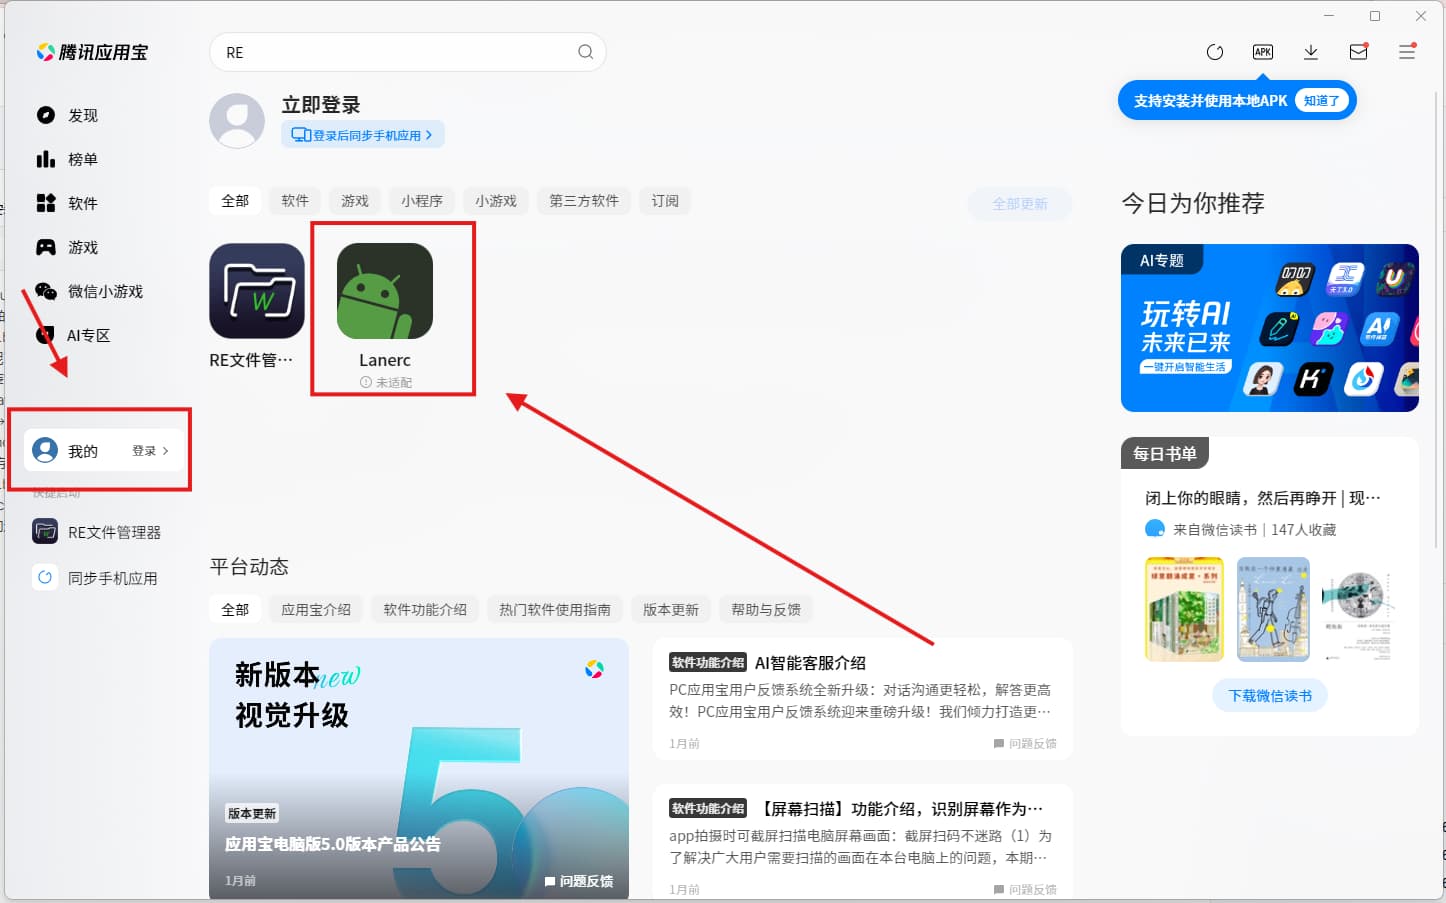Select the 游戏 filter tab
1446x903 pixels.
coord(355,201)
